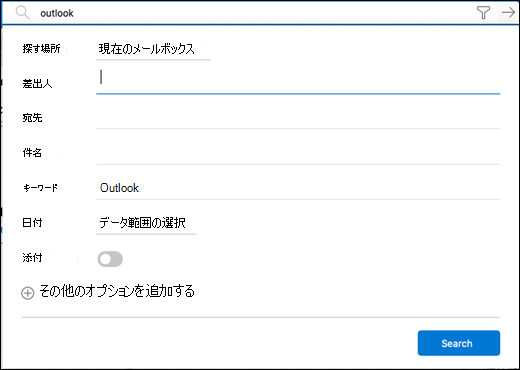
Task: Click the magnifying glass search icon
Action: pyautogui.click(x=23, y=13)
